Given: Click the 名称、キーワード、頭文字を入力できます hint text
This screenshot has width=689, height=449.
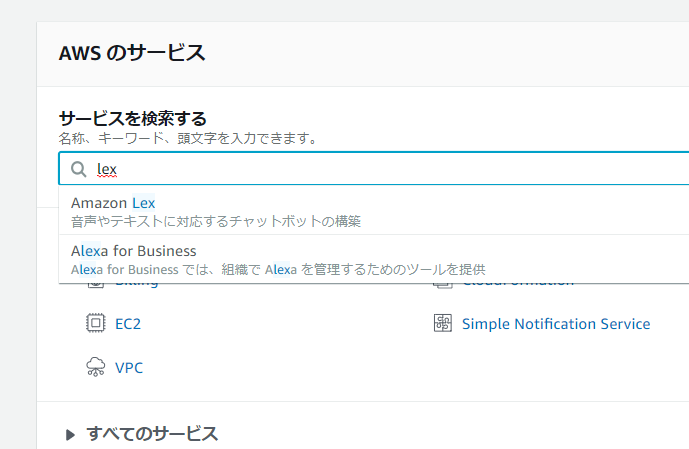Looking at the screenshot, I should (188, 139).
